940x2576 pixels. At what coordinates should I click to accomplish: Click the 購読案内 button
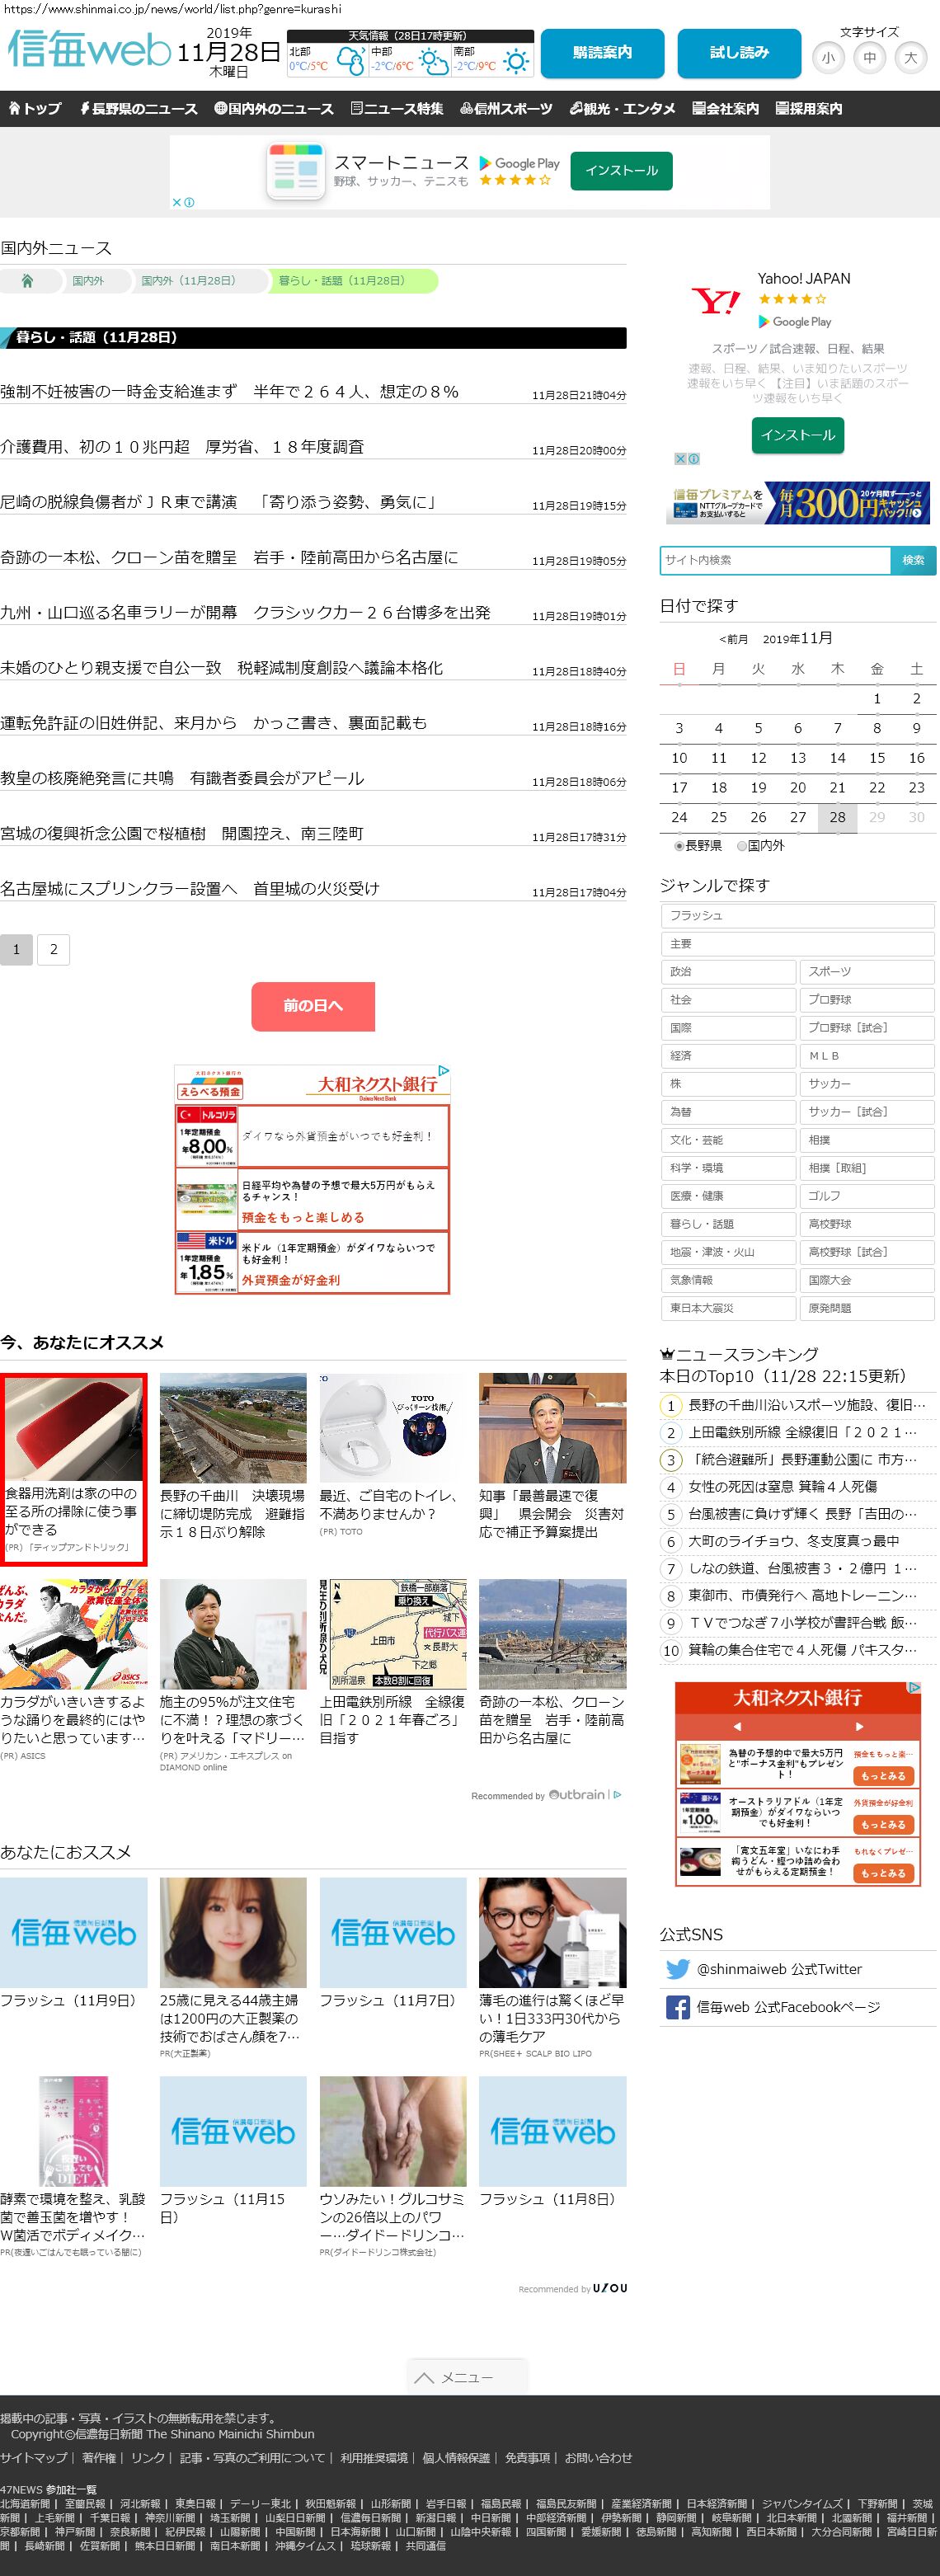(602, 53)
